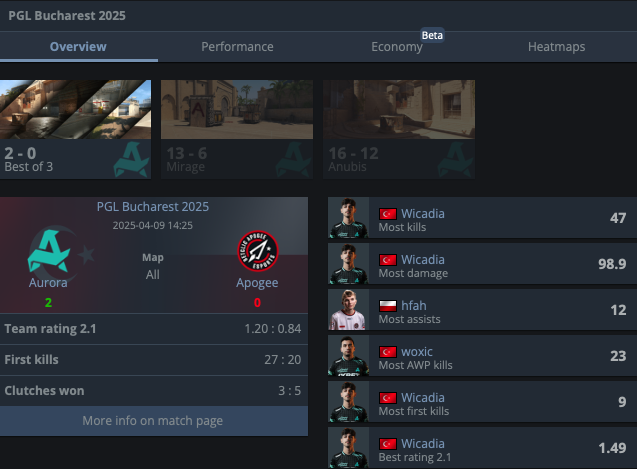Click Wicadia's photo in Most kills row

point(349,217)
